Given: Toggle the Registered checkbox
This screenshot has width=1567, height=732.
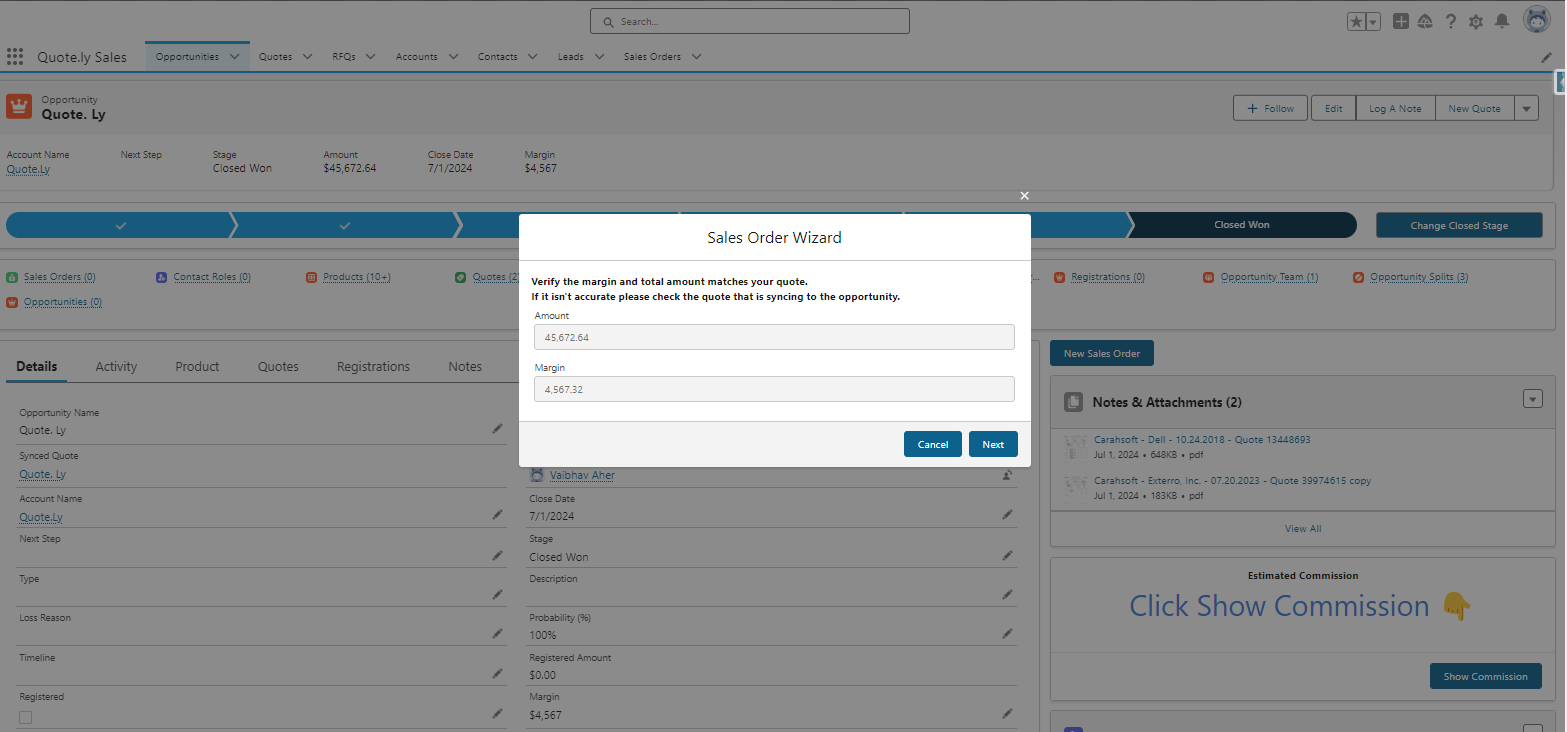Looking at the screenshot, I should click(x=26, y=717).
